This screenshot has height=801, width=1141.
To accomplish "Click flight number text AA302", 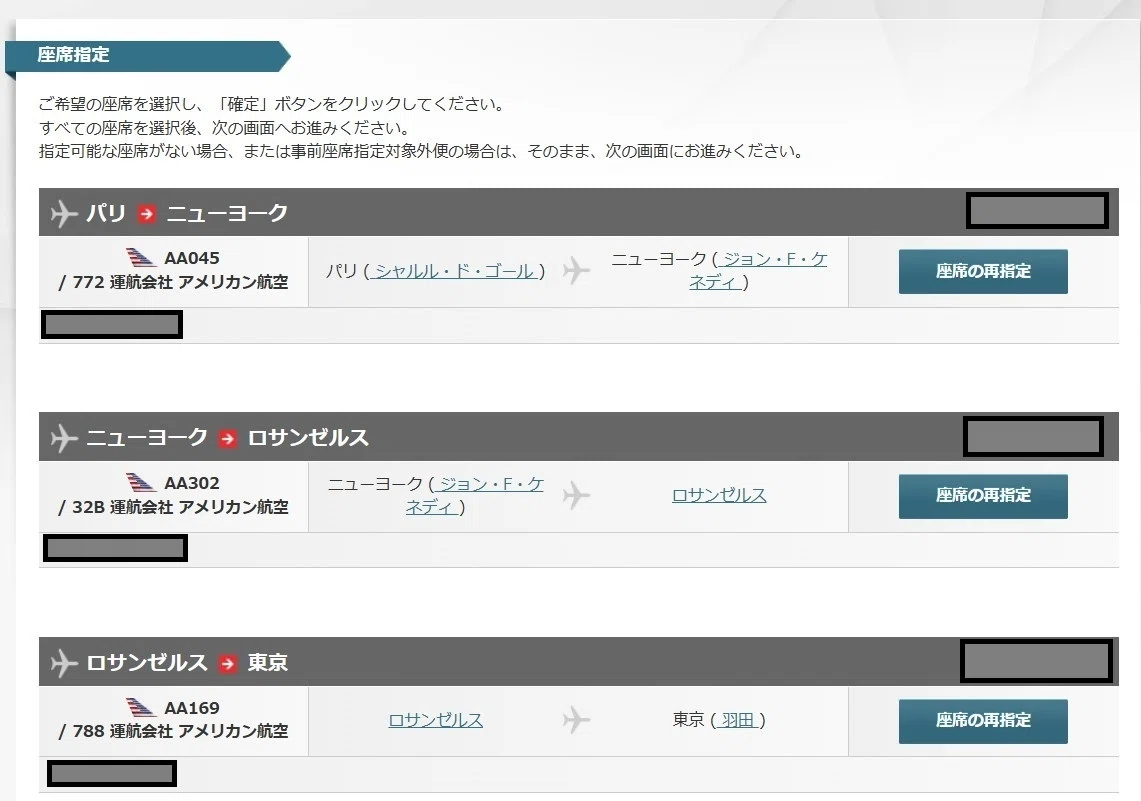I will [x=191, y=483].
